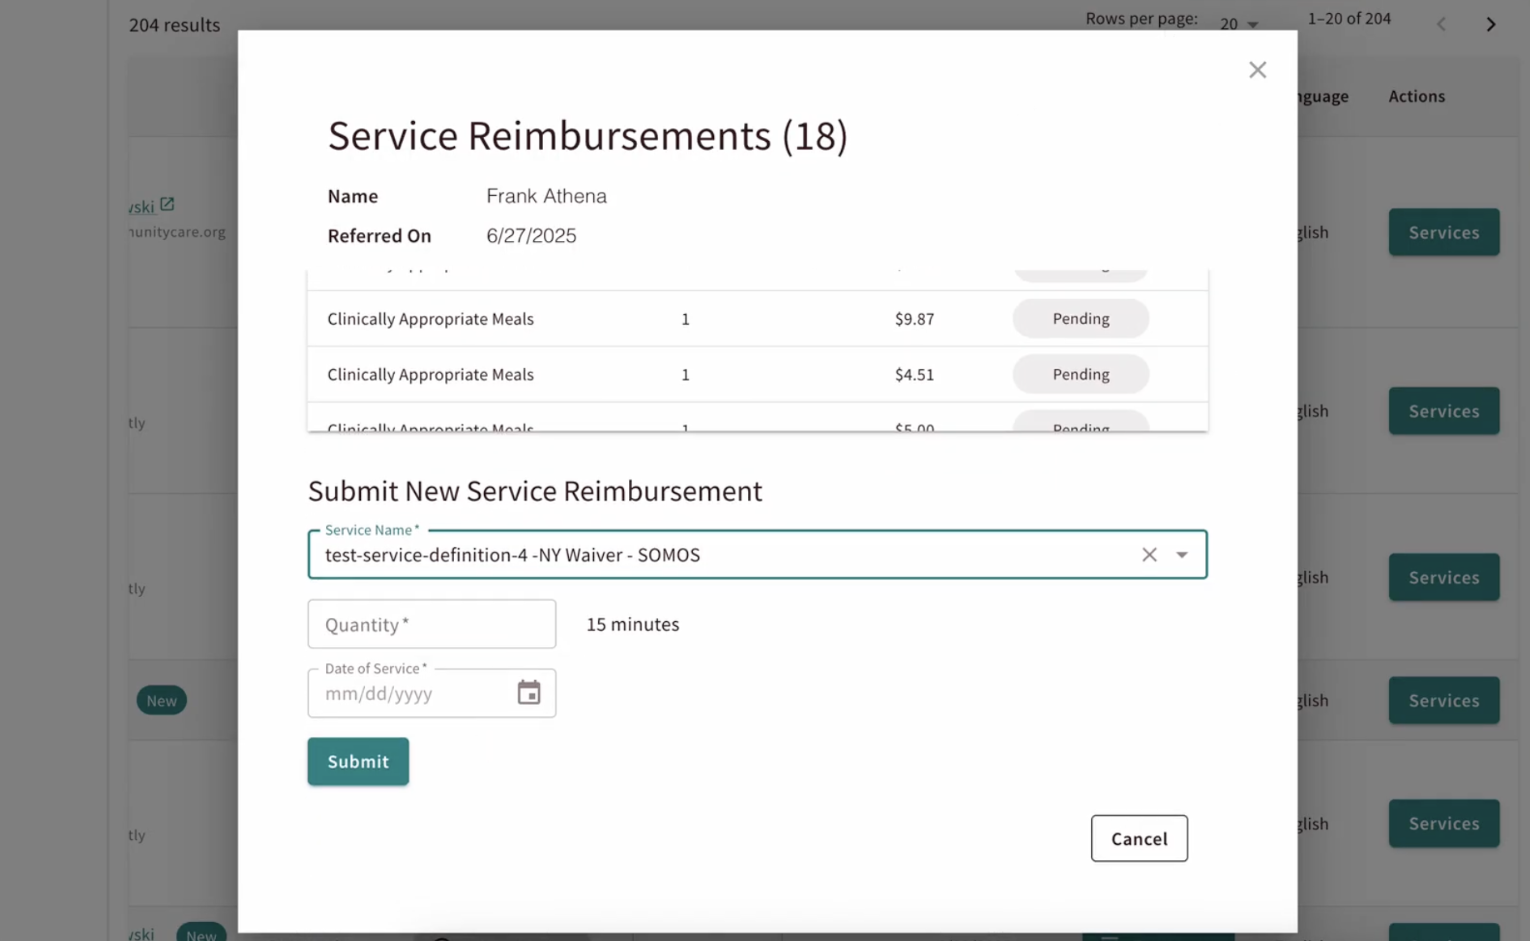Click inside the Service Name combo box
Screen dimensions: 1530x944
click(720, 555)
